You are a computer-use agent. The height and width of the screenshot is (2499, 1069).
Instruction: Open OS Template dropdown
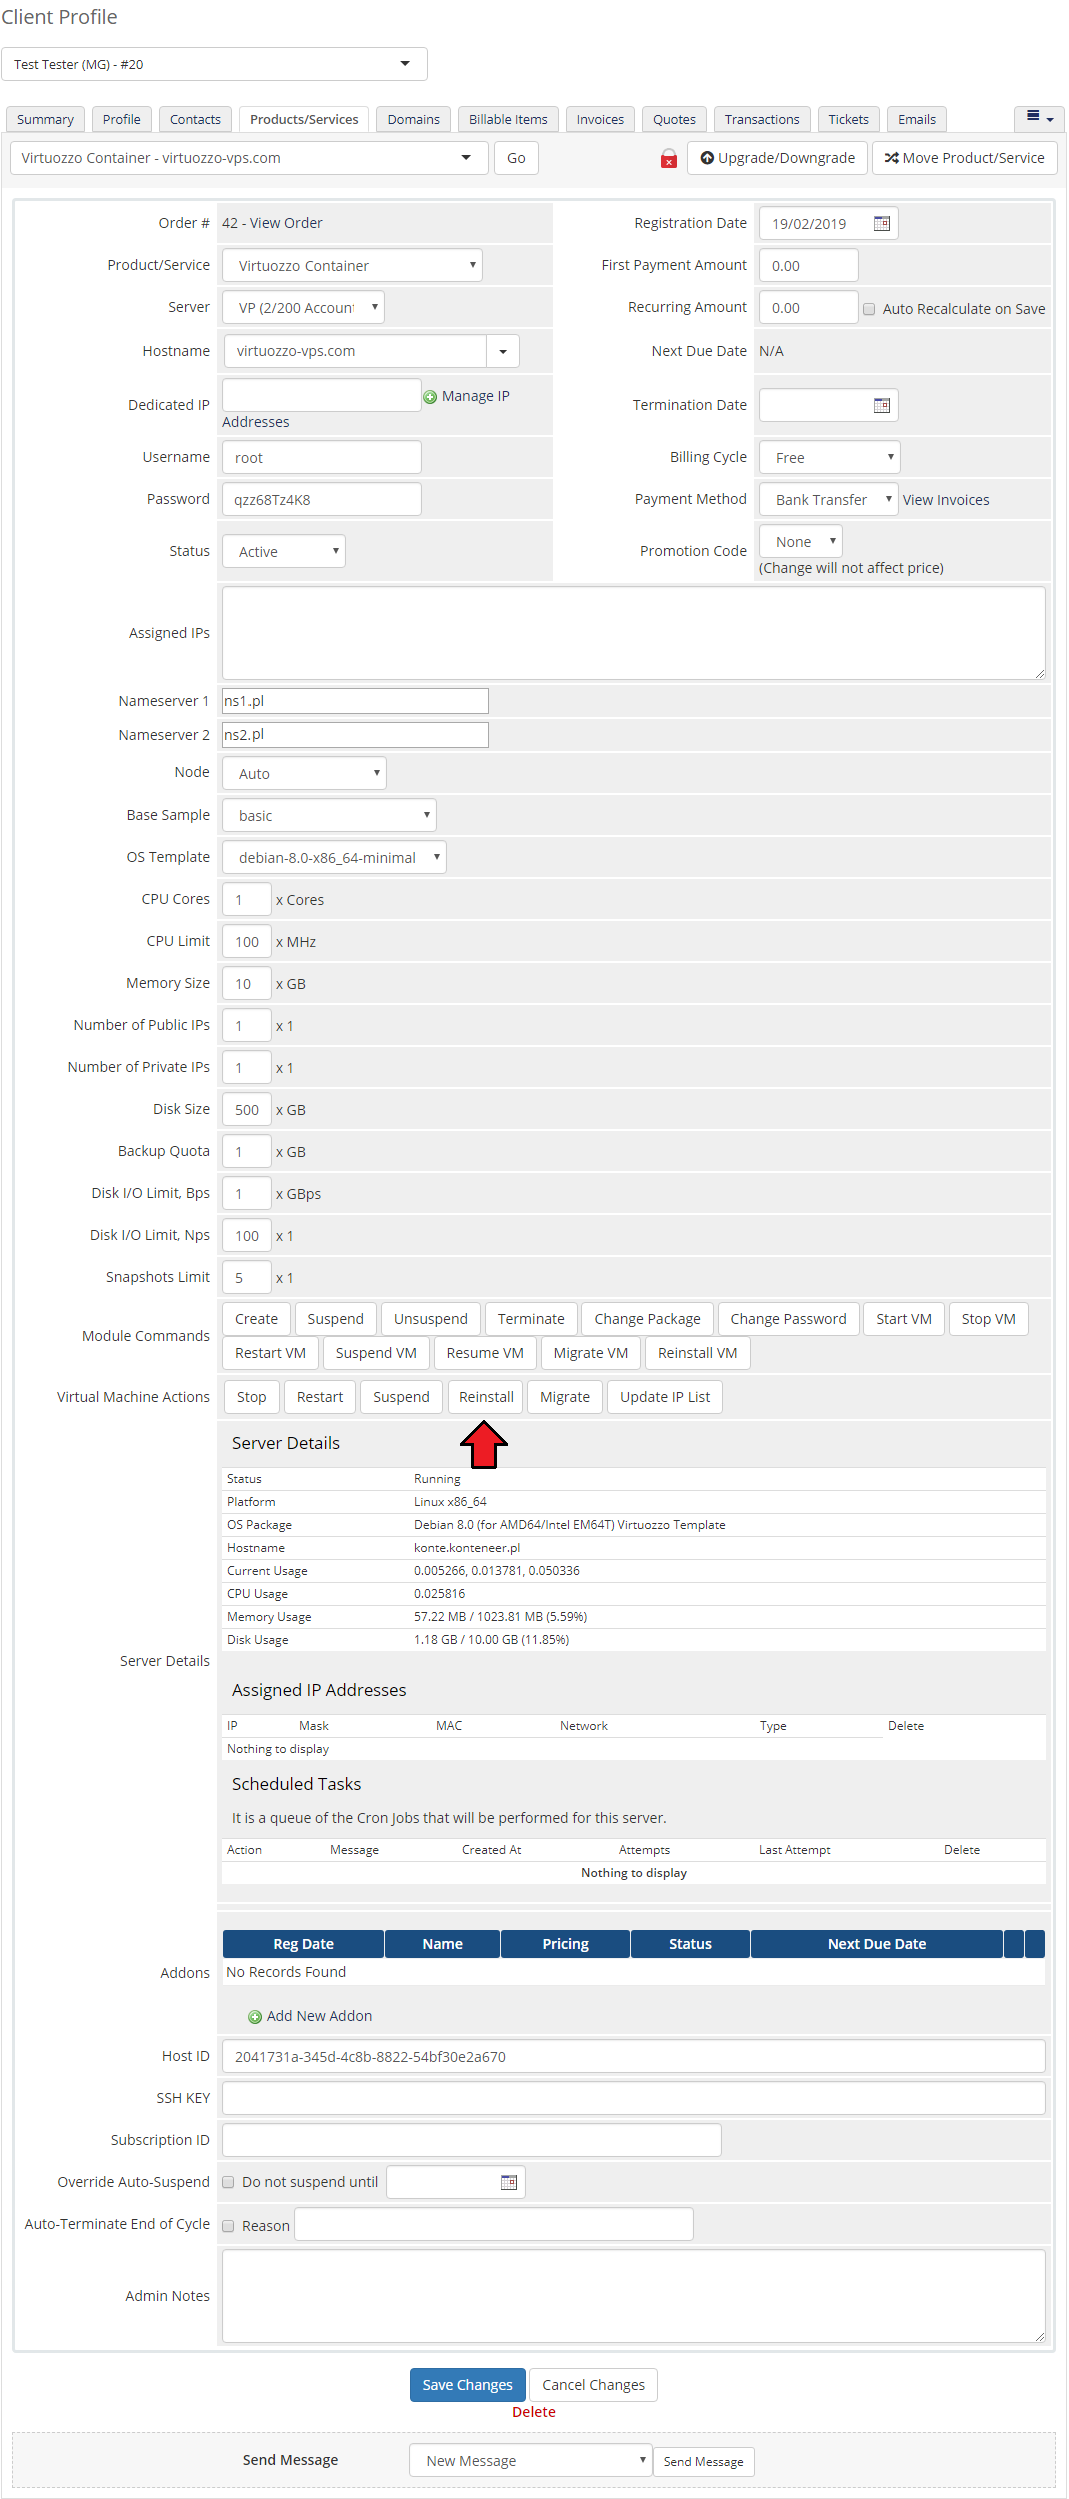(334, 857)
